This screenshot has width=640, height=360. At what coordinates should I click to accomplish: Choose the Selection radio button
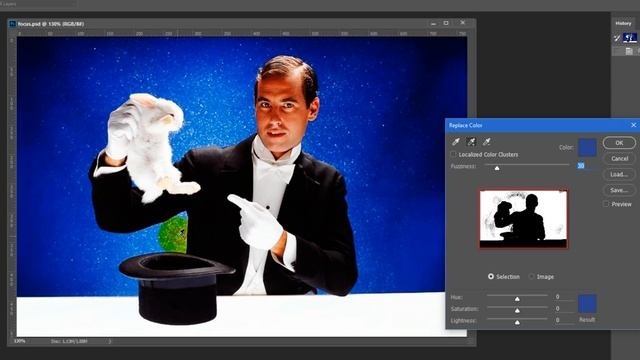tap(491, 276)
